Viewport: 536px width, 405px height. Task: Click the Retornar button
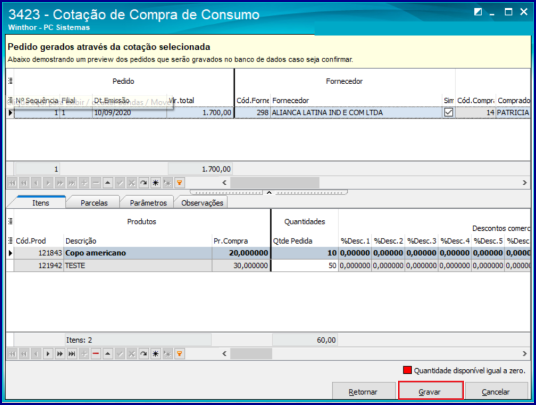(363, 391)
